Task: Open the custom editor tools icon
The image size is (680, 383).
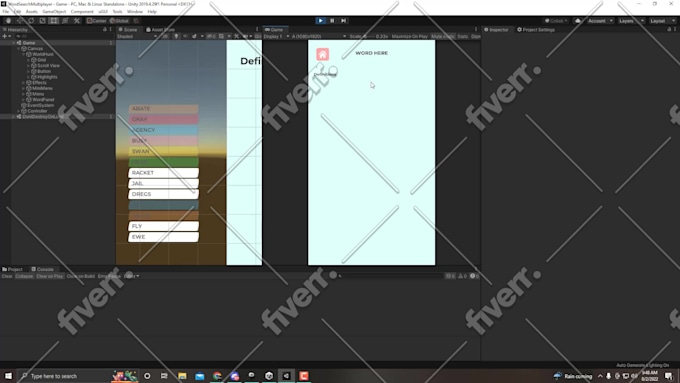Action: [77, 21]
